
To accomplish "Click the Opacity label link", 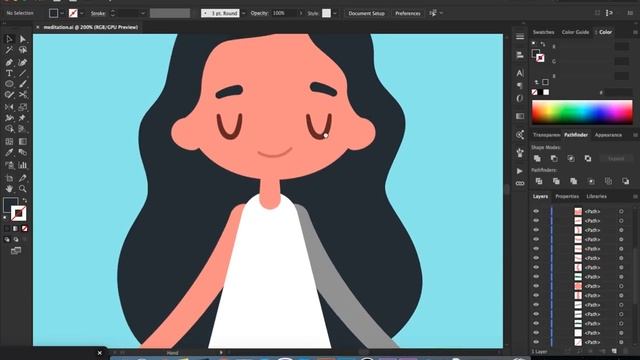I will pos(259,13).
